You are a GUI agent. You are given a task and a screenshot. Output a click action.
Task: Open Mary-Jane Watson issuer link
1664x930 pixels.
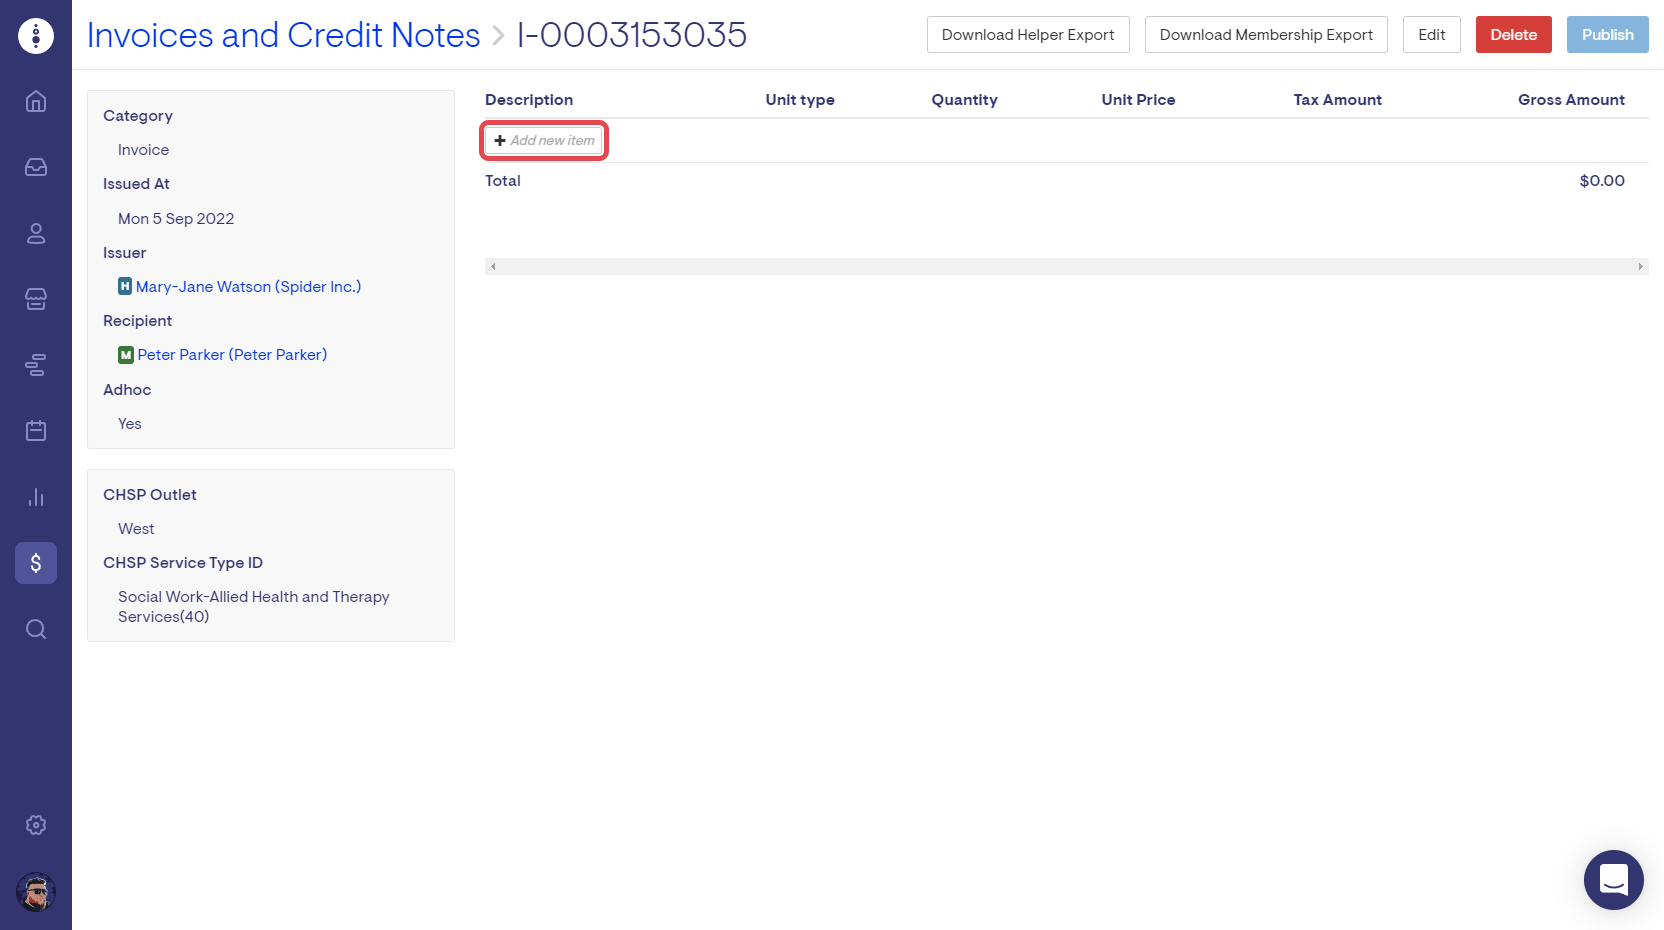[248, 287]
